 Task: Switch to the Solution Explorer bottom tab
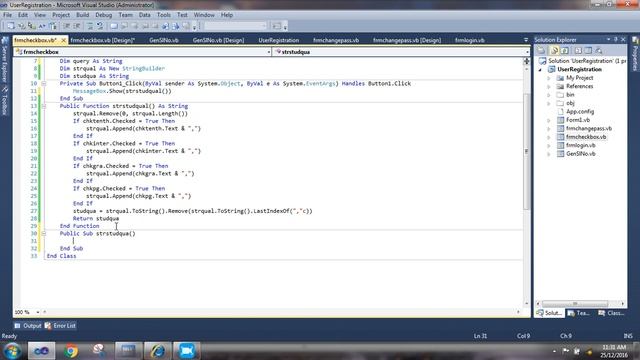click(549, 313)
